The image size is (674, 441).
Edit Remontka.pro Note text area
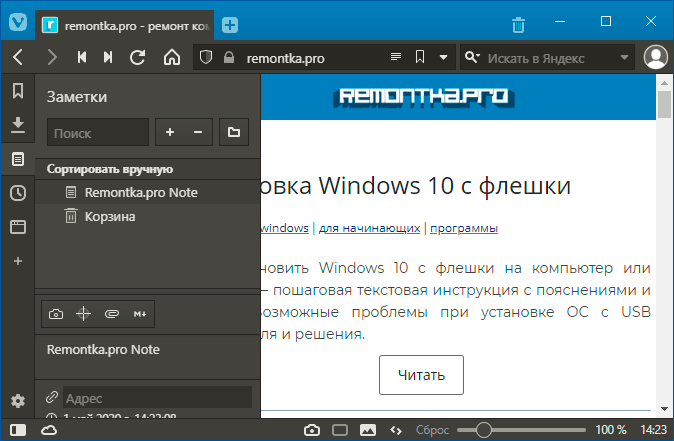click(x=147, y=357)
